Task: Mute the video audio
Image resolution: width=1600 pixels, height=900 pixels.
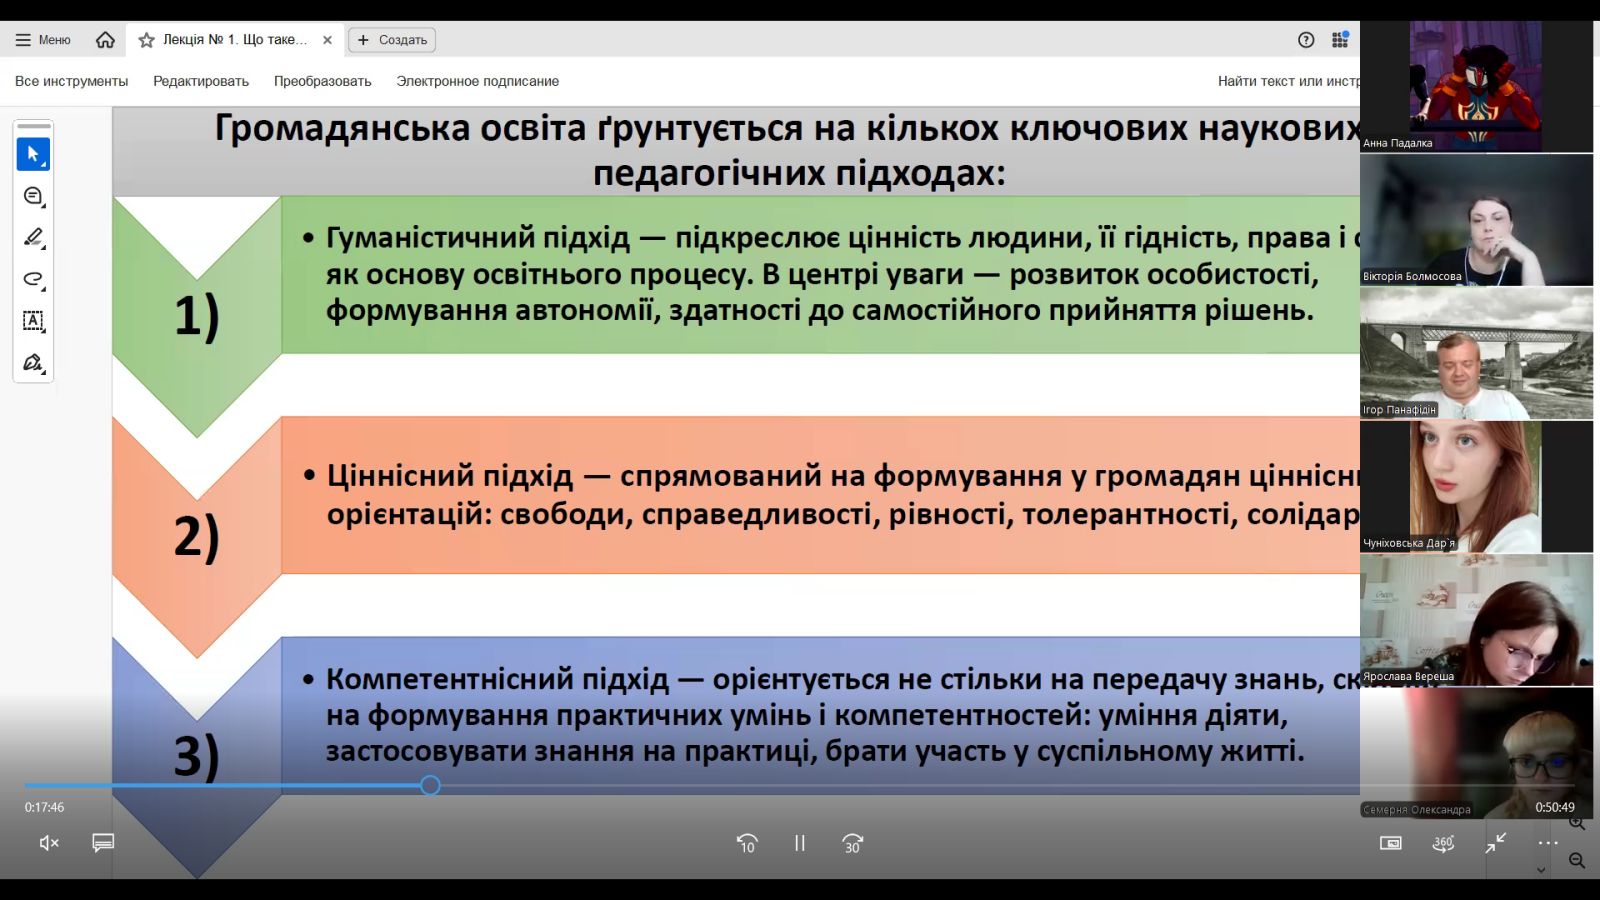Action: (47, 843)
